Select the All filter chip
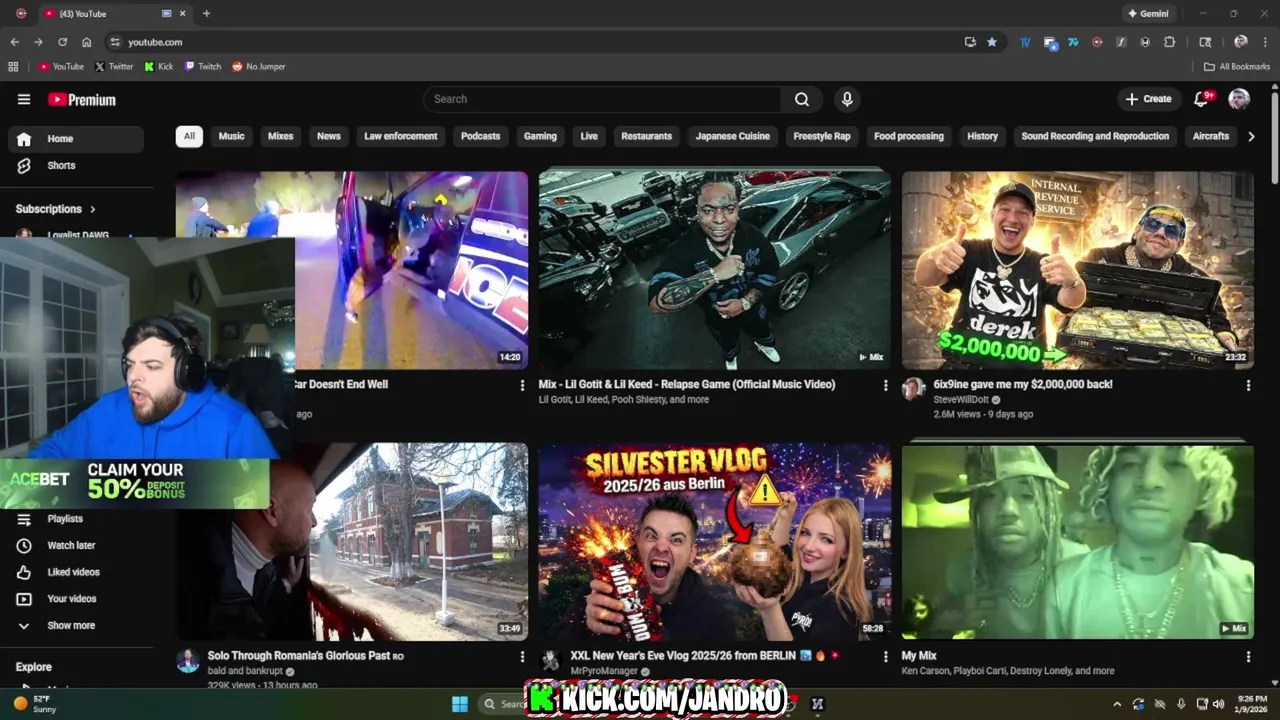The height and width of the screenshot is (720, 1280). (x=189, y=136)
